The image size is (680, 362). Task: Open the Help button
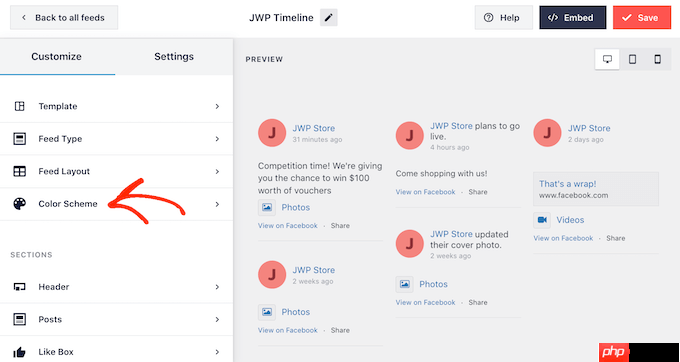click(x=503, y=18)
